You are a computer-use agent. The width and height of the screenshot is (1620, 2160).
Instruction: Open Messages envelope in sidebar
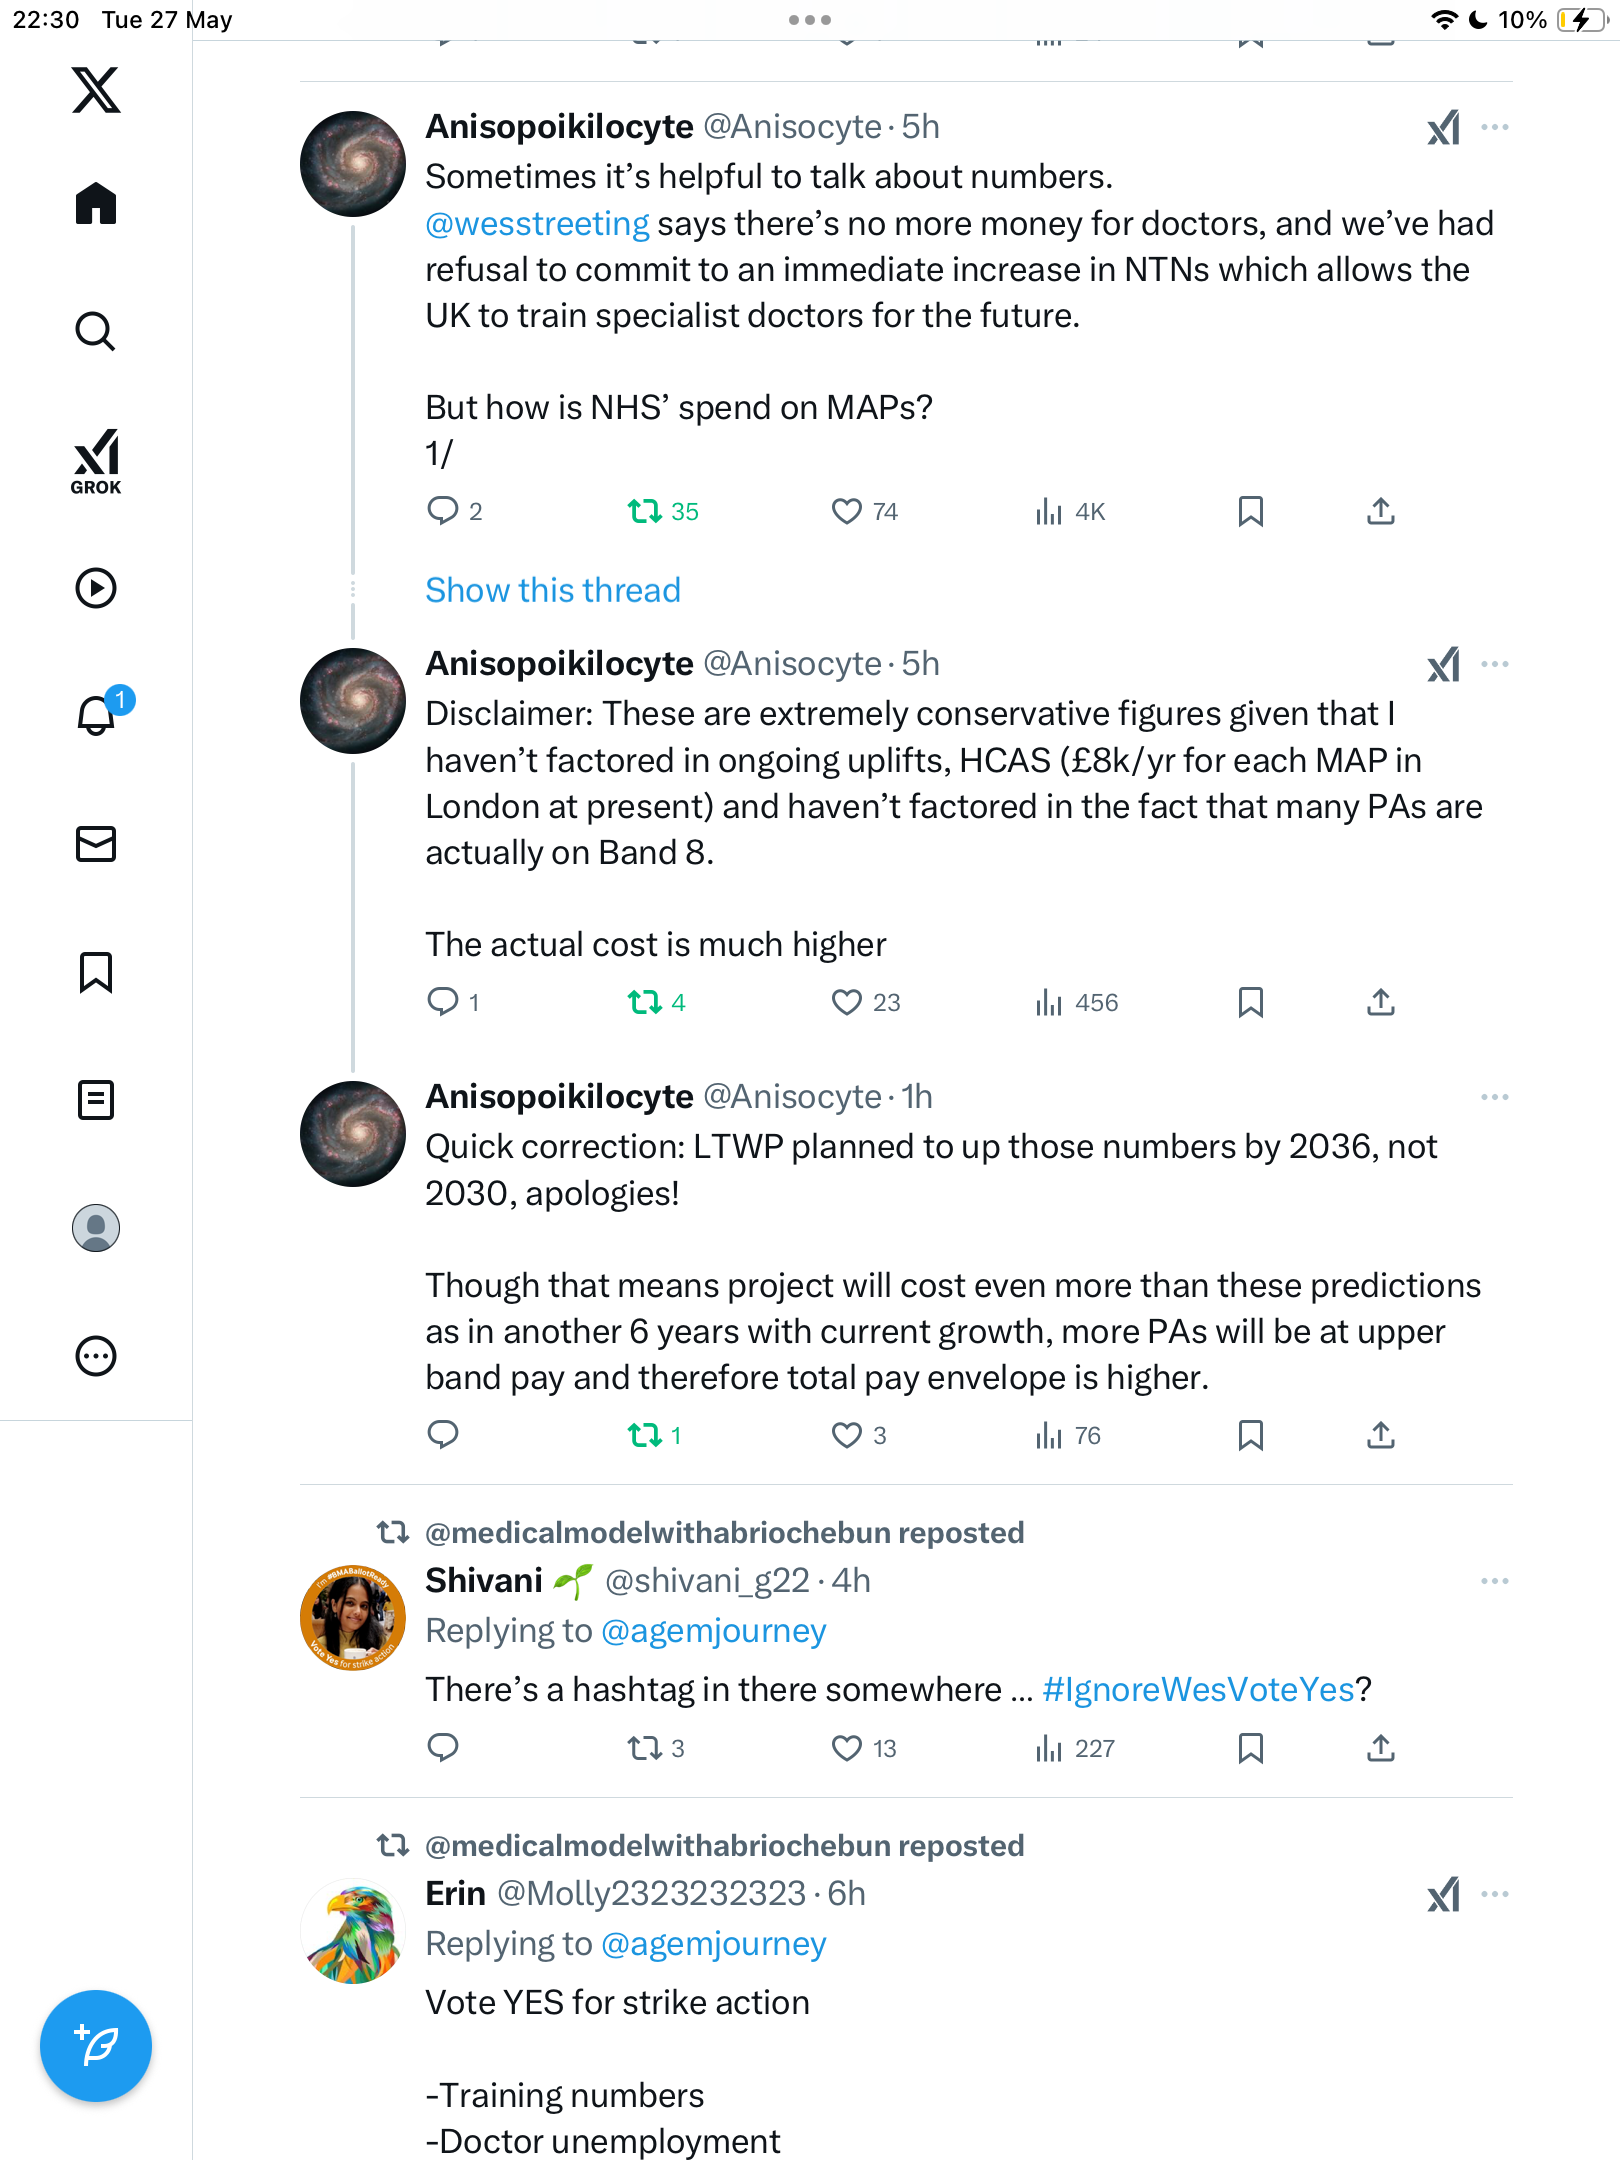click(96, 843)
